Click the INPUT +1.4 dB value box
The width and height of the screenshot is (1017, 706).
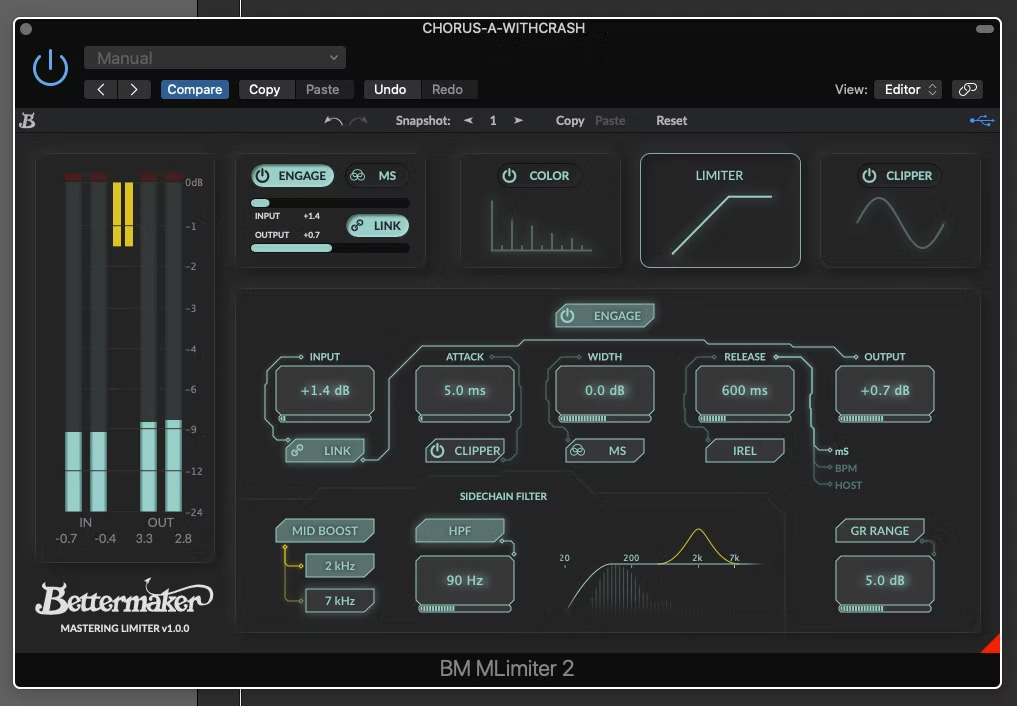325,390
